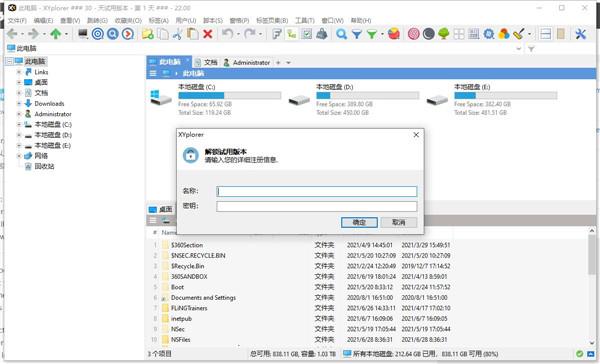Toggle selection checkboxes toolbar icon

[307, 34]
